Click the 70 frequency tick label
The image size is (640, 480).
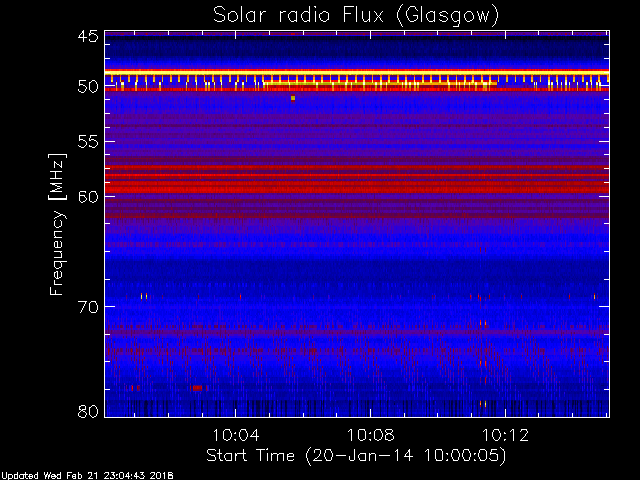click(x=88, y=307)
